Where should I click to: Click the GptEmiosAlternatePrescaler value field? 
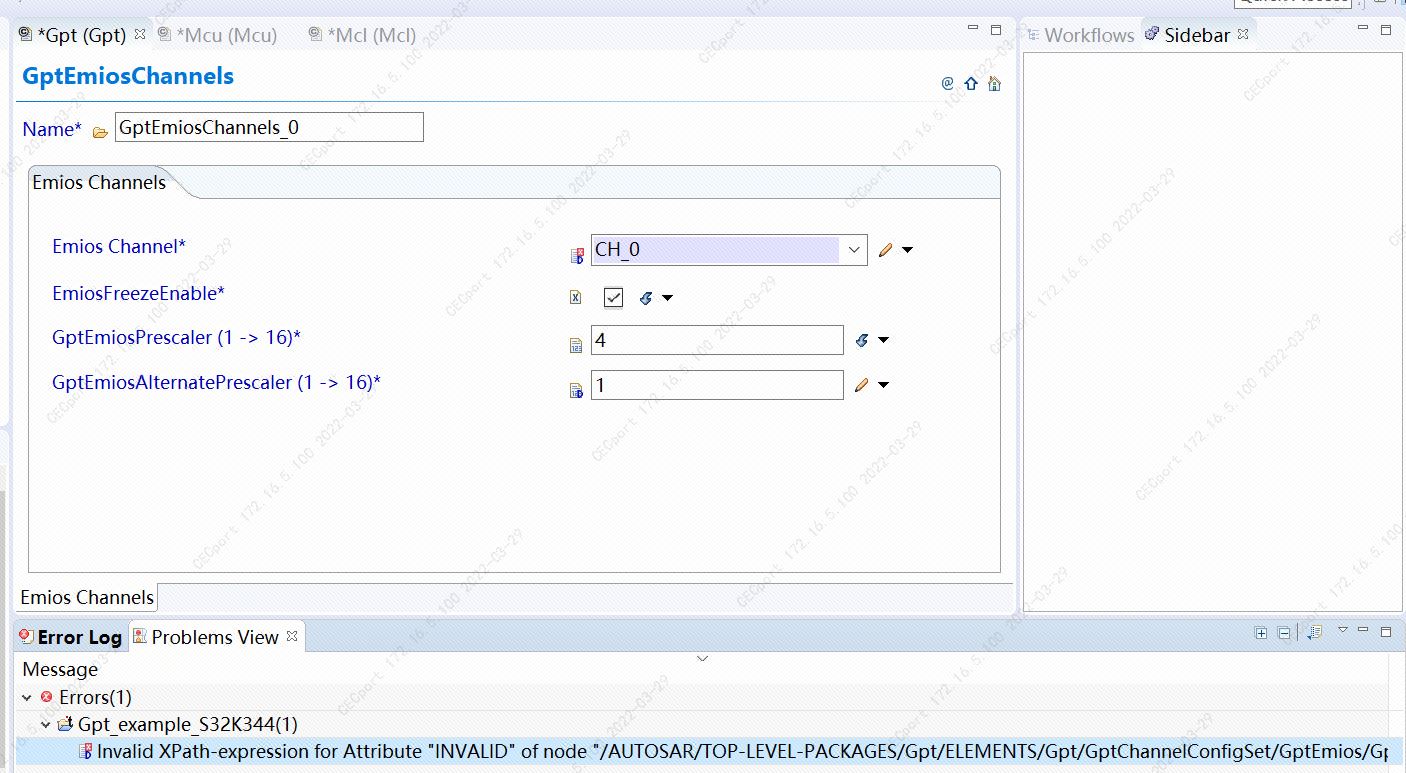(717, 385)
